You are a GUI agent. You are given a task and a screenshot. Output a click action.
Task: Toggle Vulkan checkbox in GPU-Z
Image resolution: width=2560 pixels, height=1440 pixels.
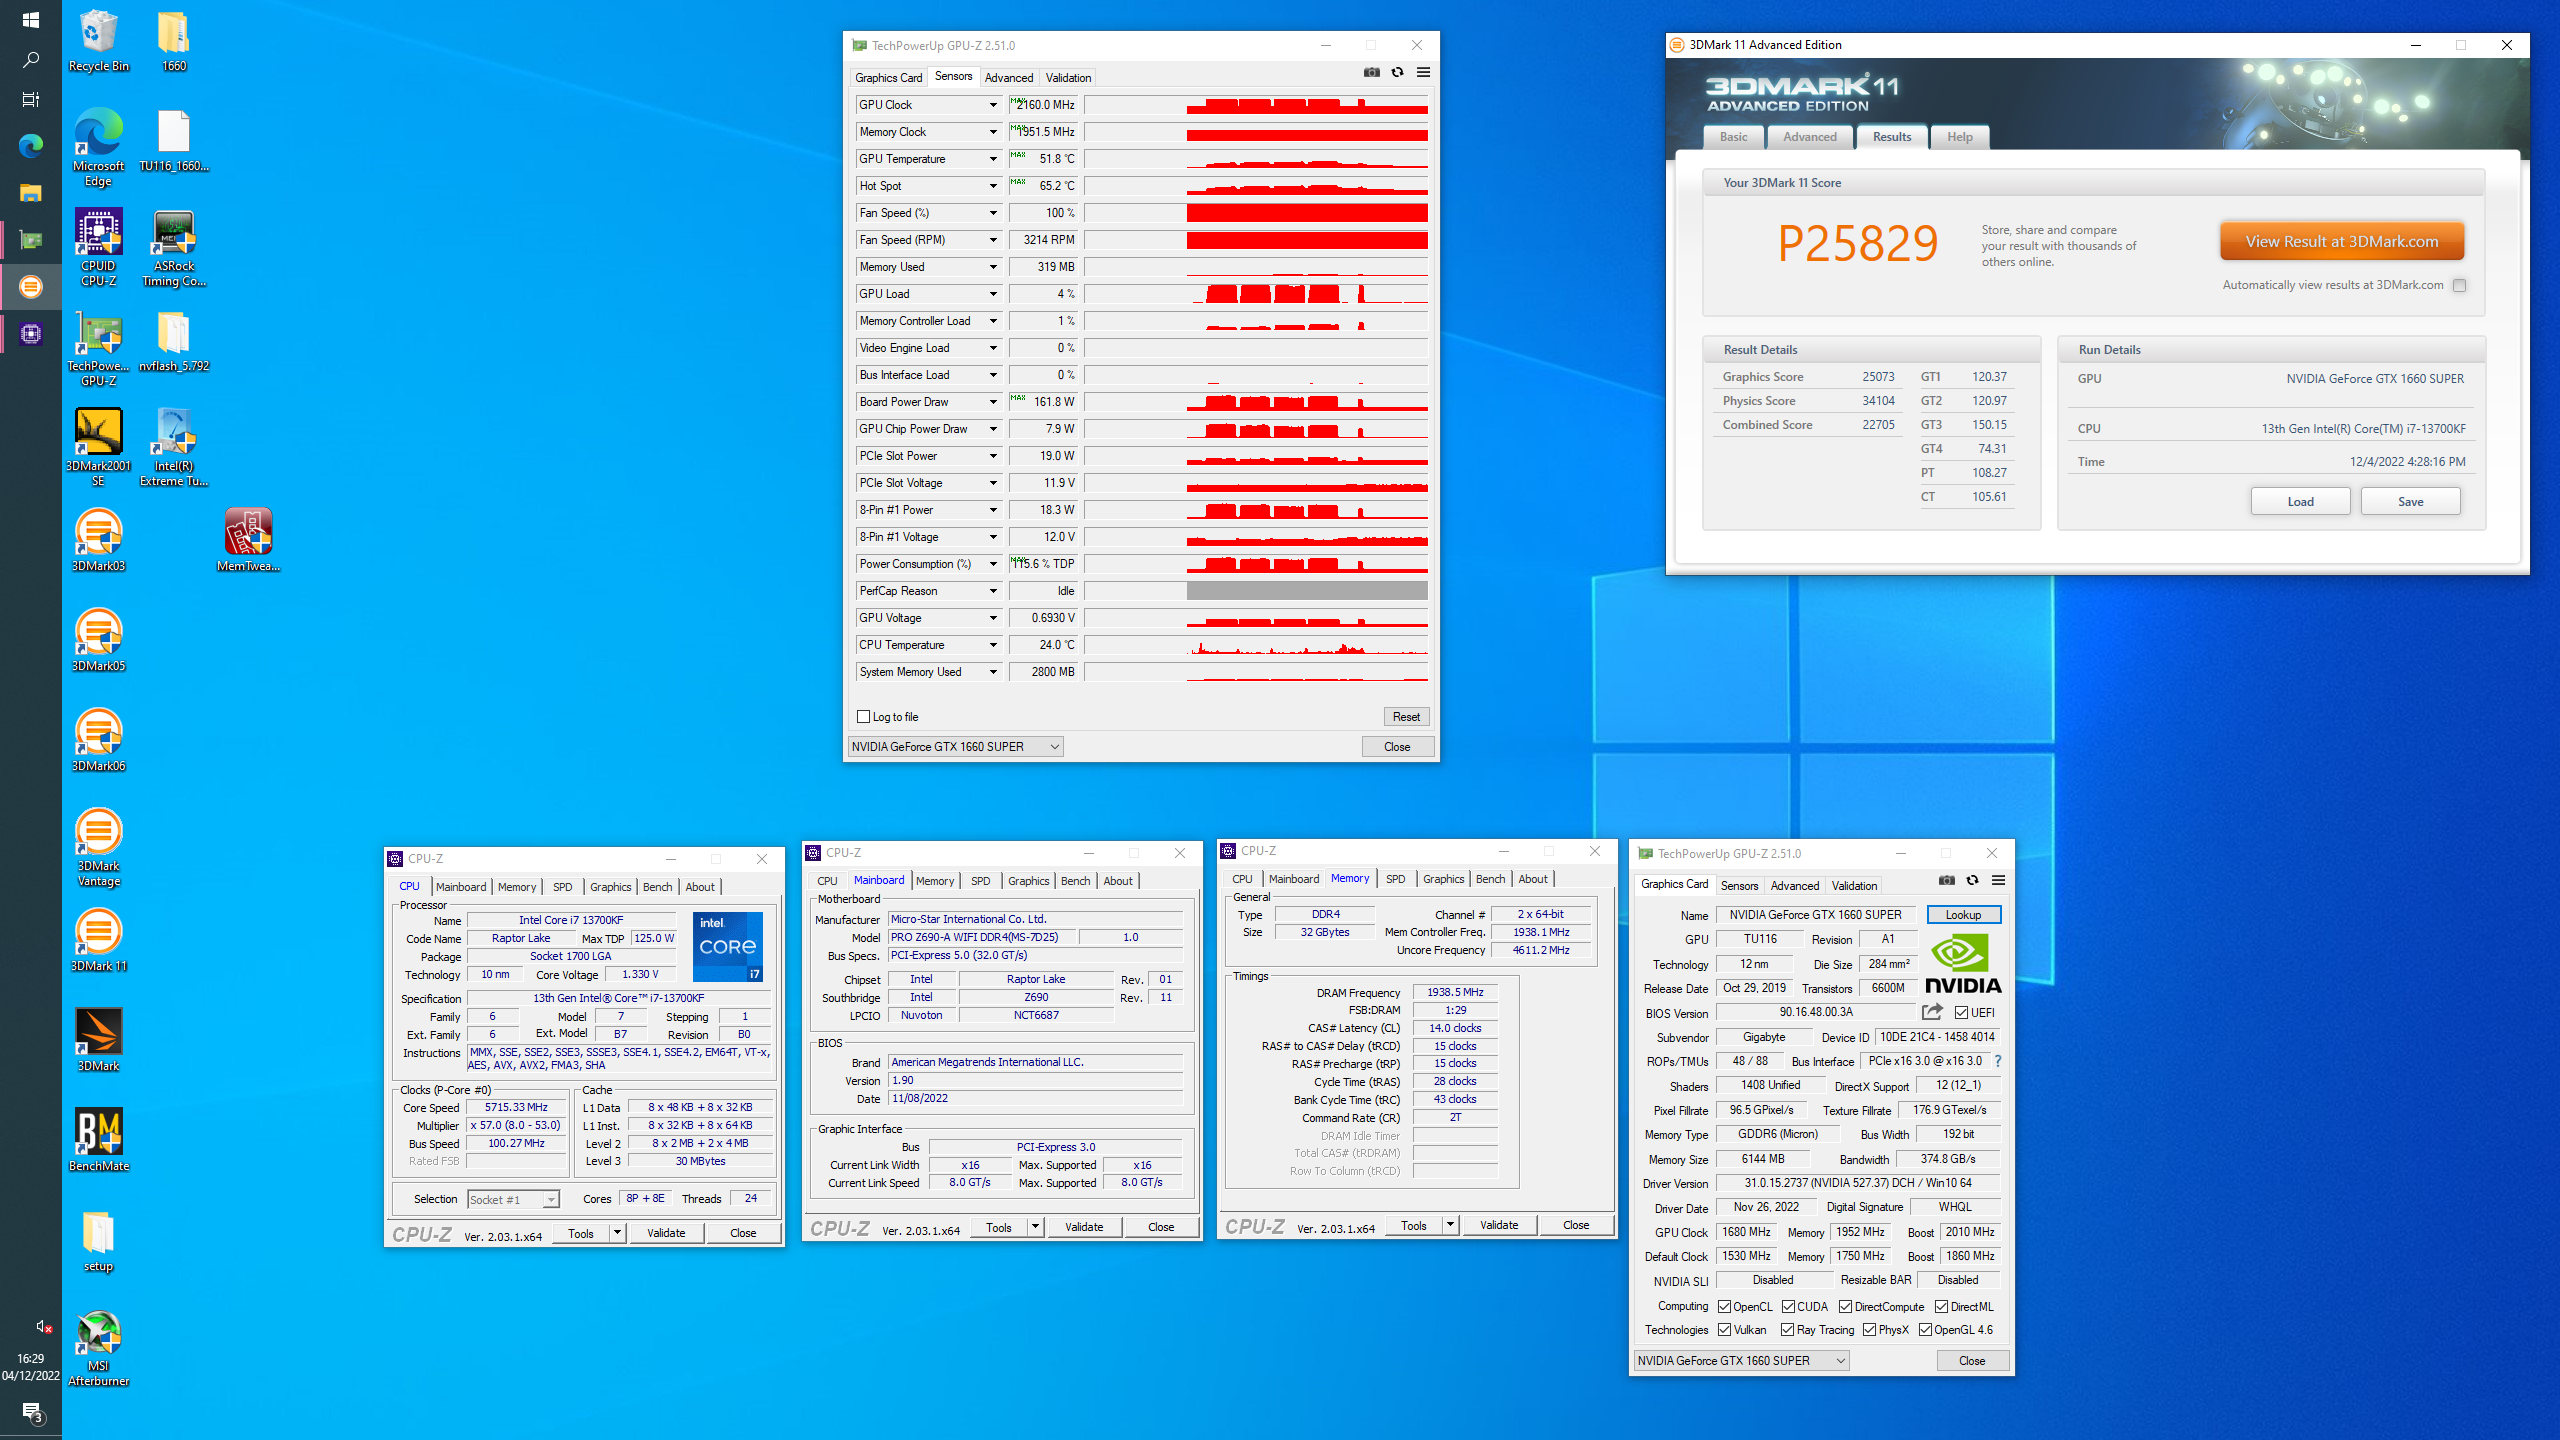tap(1725, 1329)
